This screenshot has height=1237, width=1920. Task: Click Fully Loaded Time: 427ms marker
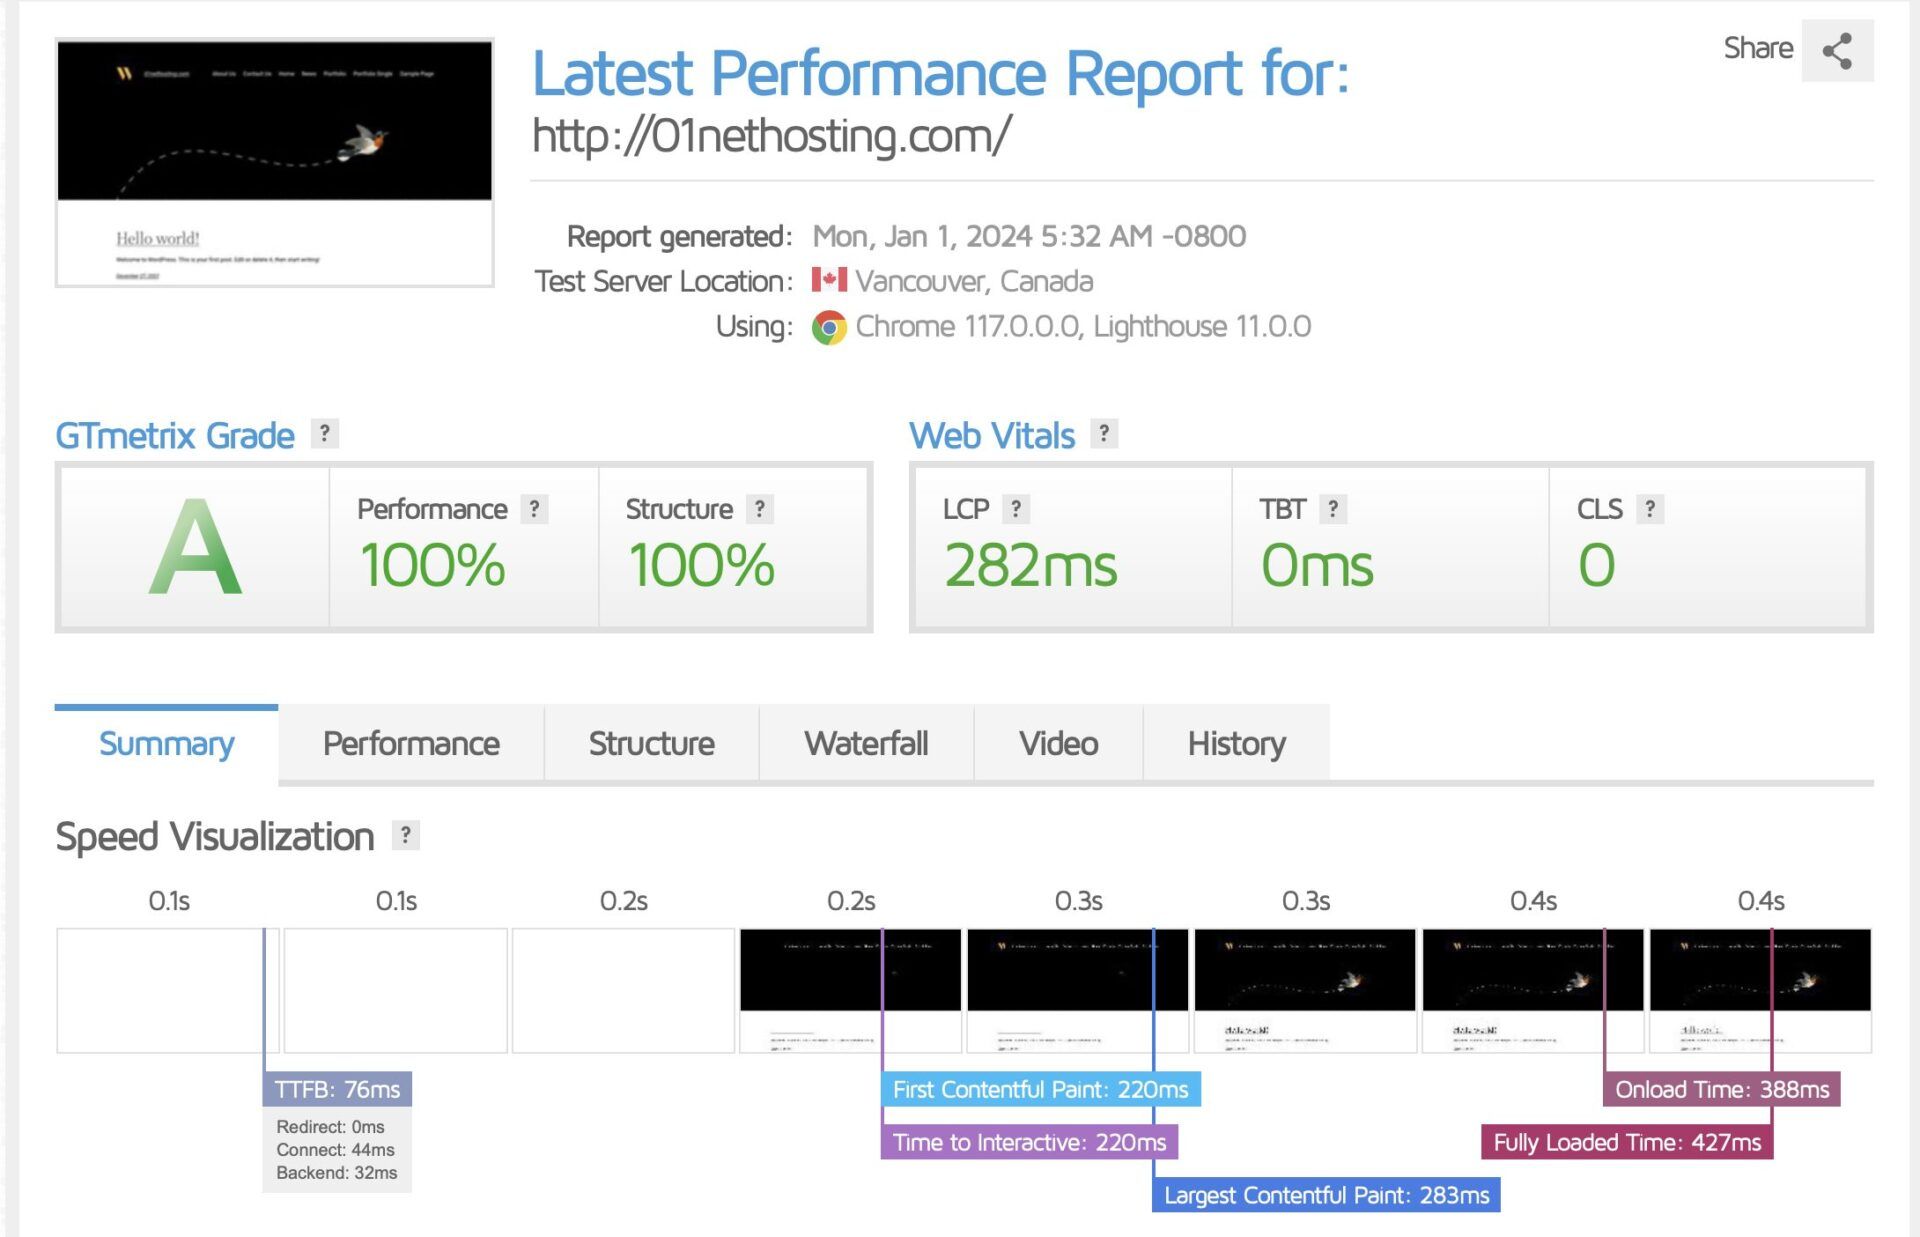1627,1142
